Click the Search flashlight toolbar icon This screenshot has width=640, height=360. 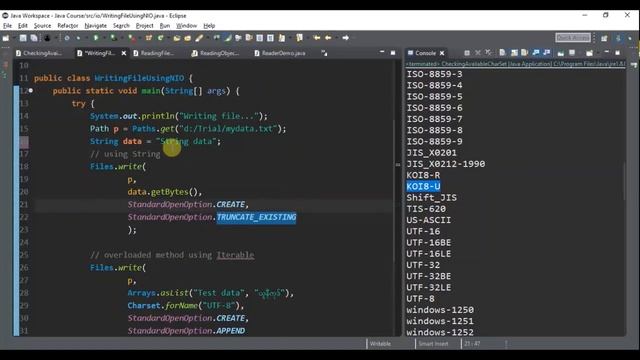click(198, 38)
